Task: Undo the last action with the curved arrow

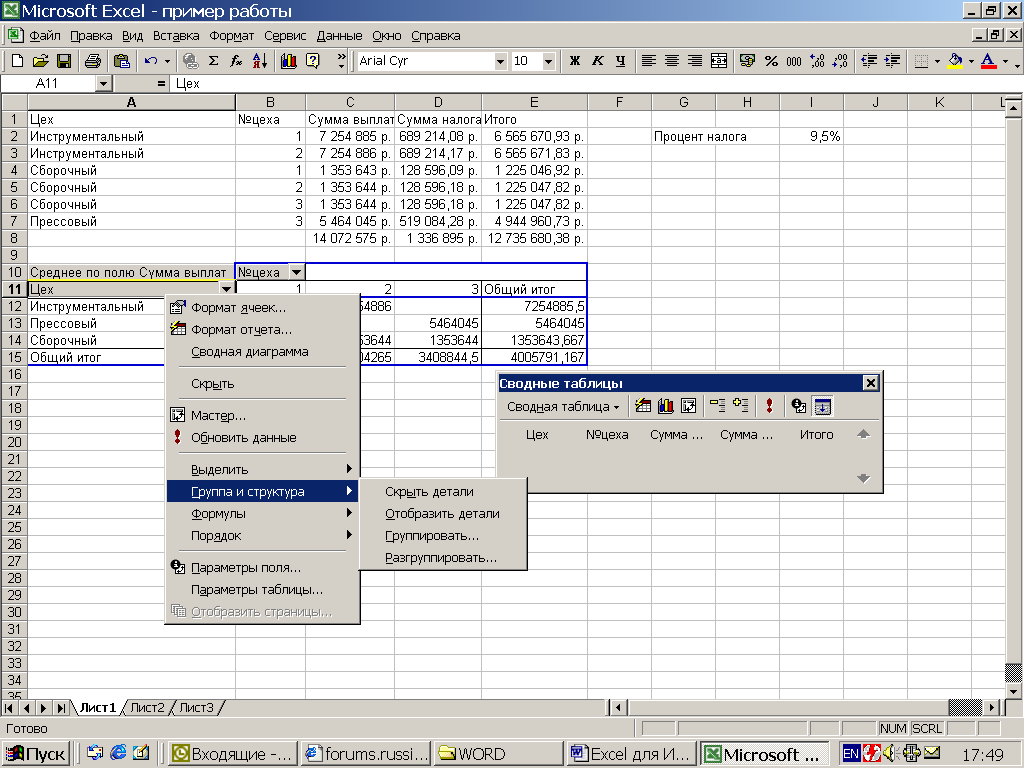Action: coord(151,61)
